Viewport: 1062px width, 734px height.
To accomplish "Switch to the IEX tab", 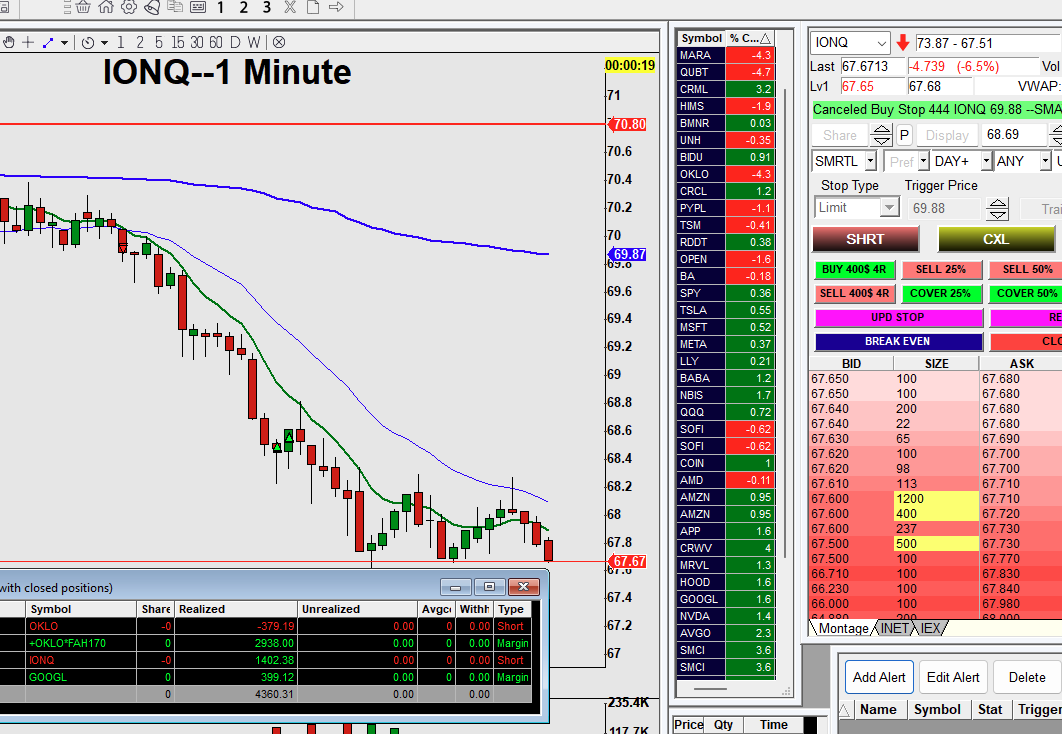I will coord(931,628).
